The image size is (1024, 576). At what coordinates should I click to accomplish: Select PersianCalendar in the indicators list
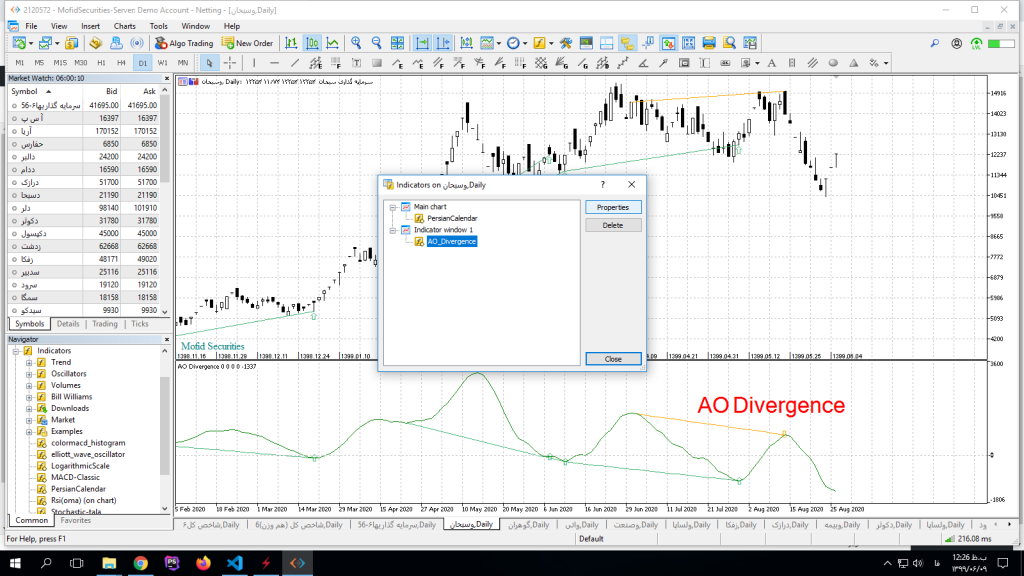452,217
